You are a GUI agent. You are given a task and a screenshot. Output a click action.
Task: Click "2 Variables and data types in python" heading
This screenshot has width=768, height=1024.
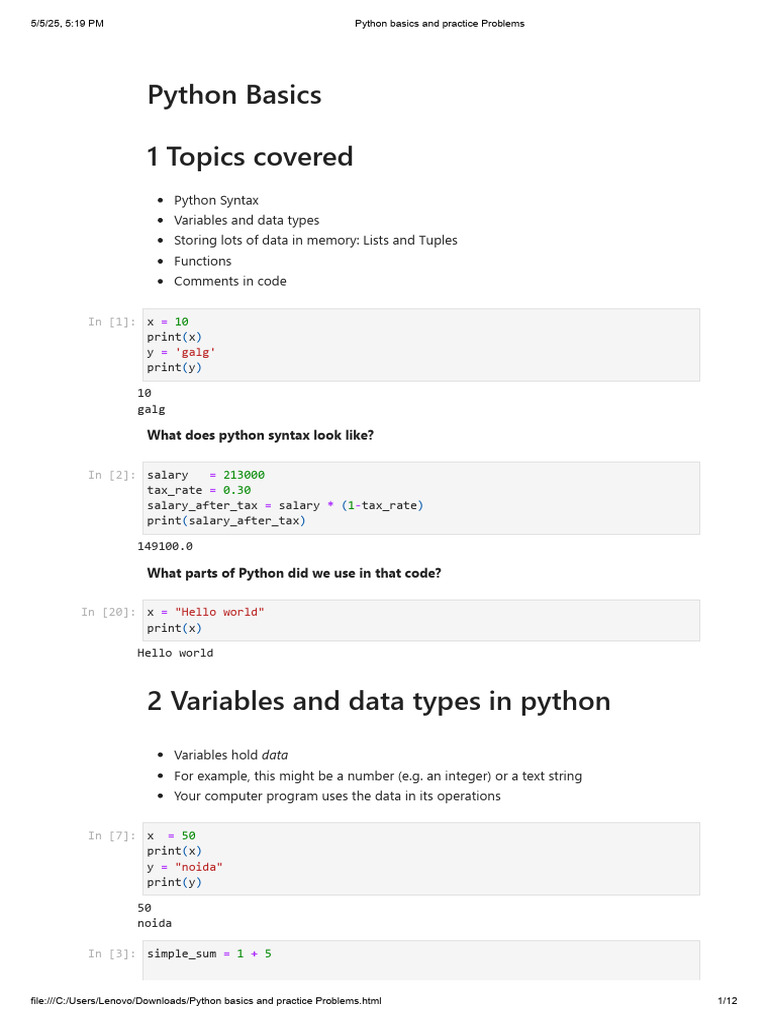click(378, 700)
